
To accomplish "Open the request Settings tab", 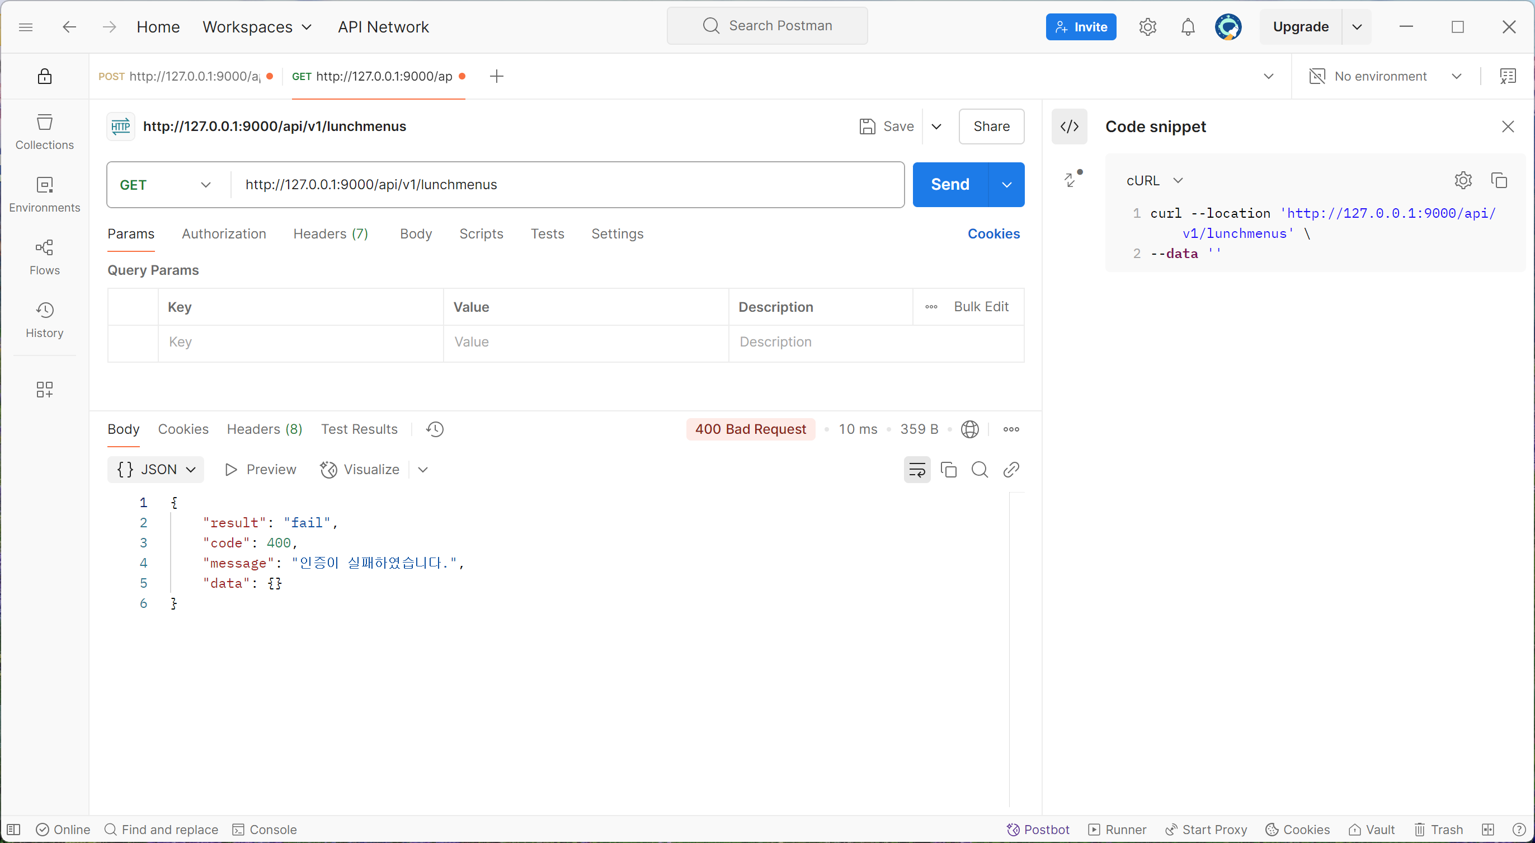I will [617, 234].
